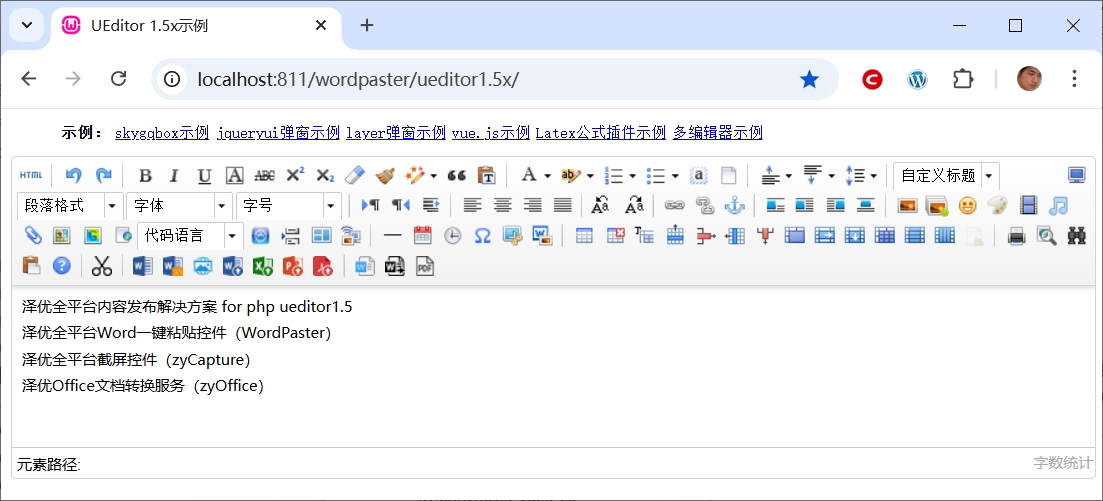Toggle italic formatting
1103x501 pixels.
174,176
